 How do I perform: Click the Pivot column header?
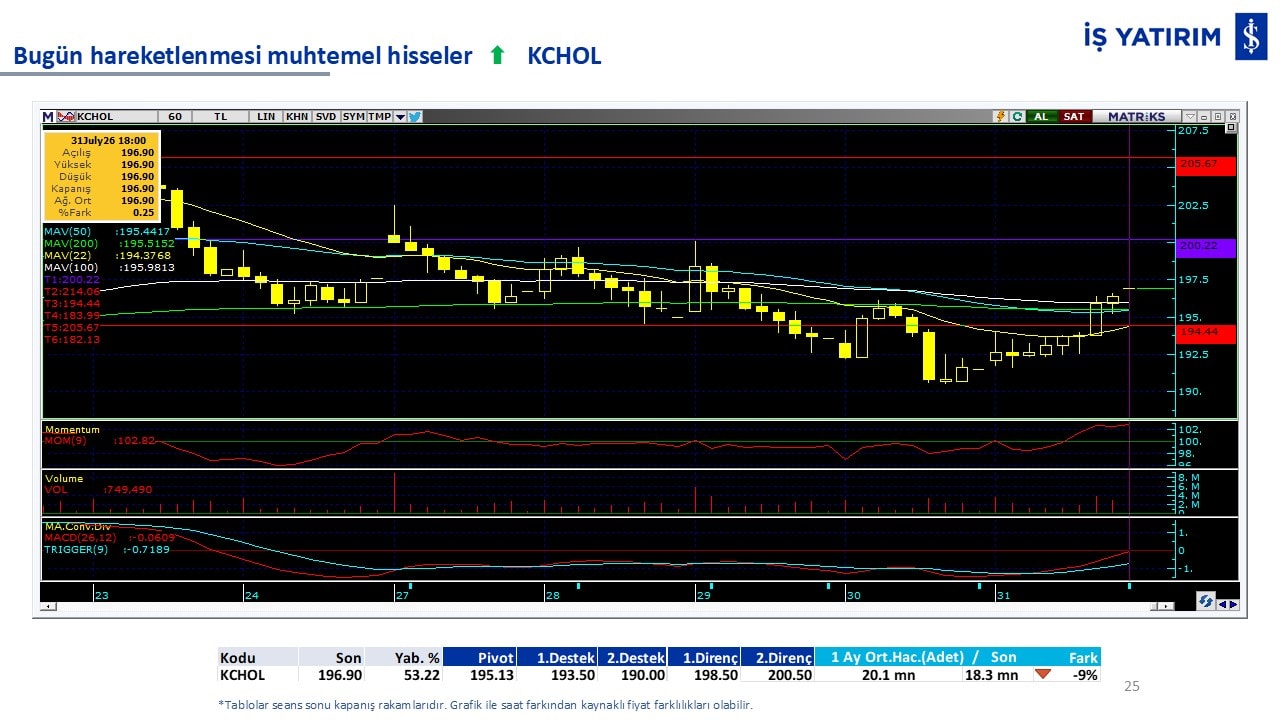pos(479,657)
